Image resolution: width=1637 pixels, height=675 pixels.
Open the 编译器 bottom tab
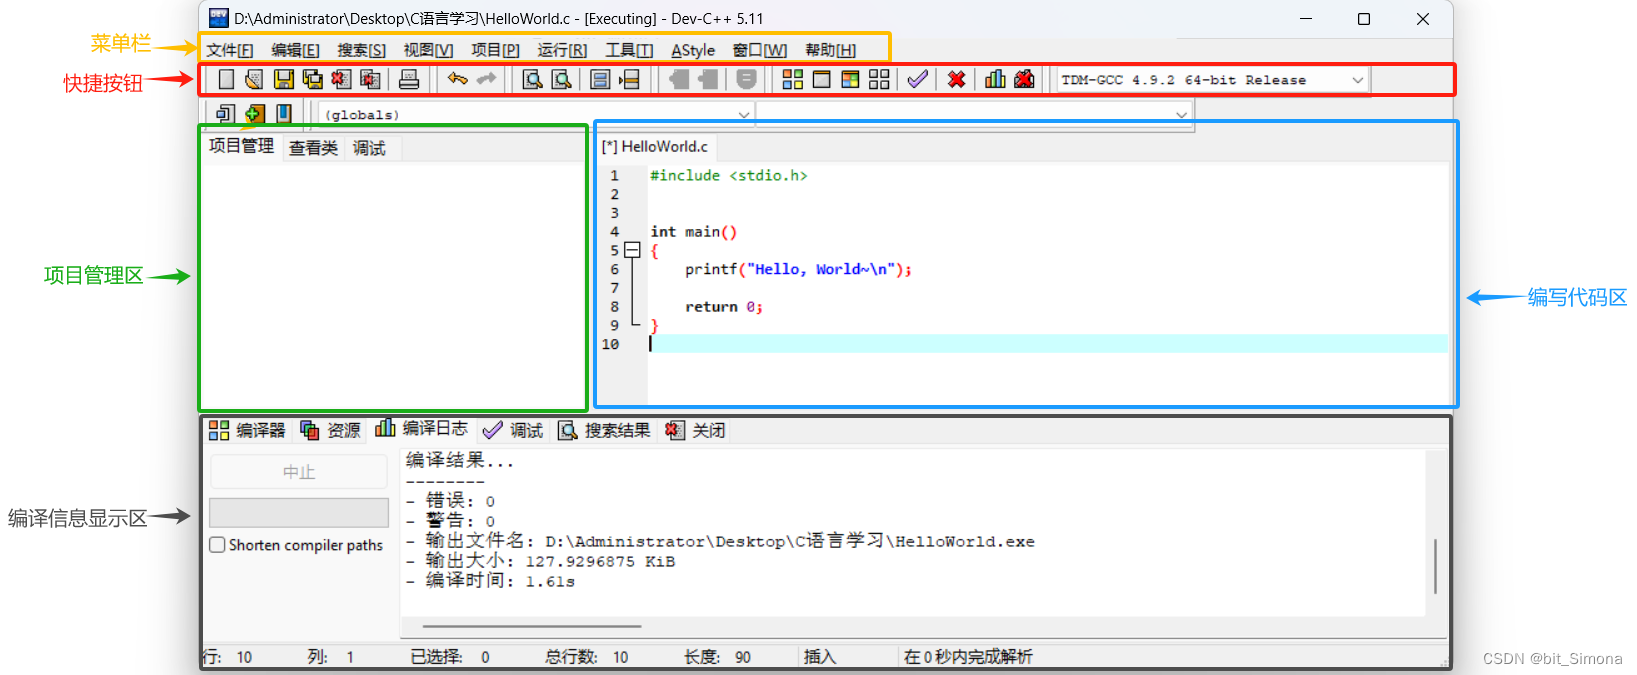[x=247, y=430]
